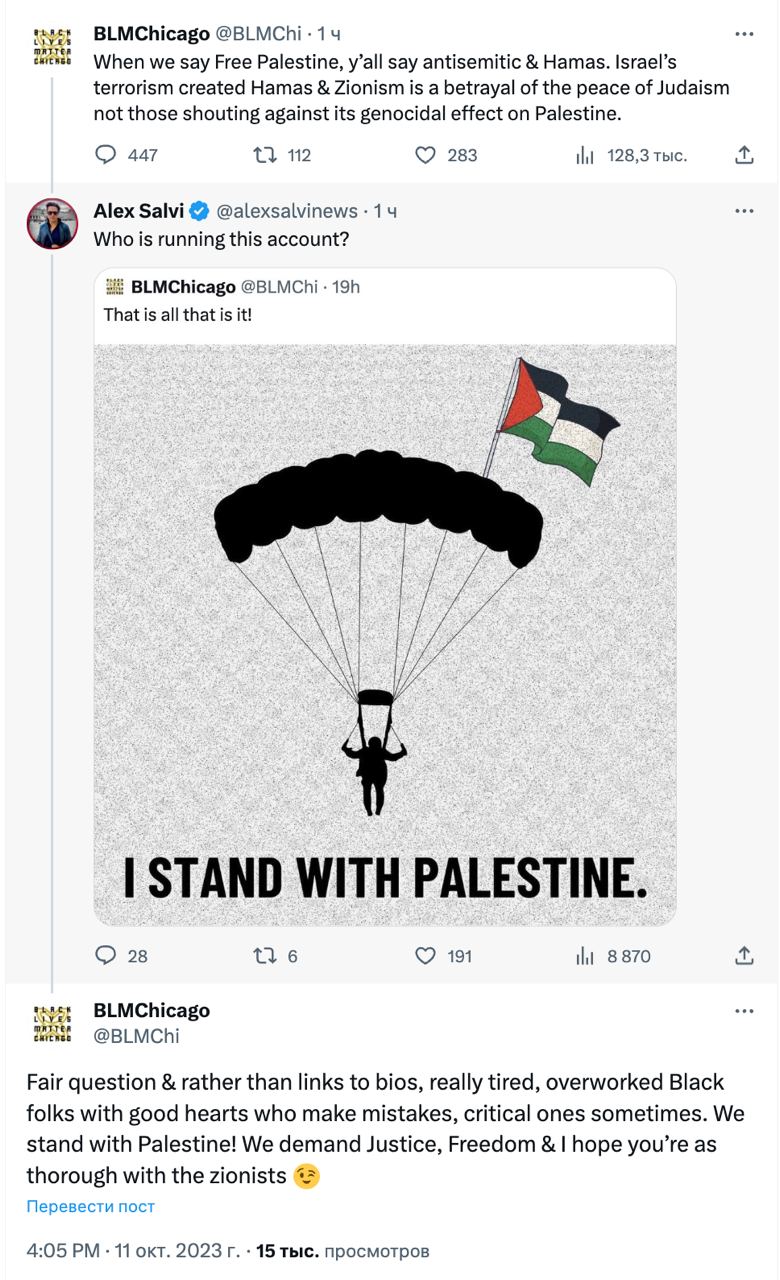Like Alex Salvi's tweet
The width and height of the screenshot is (780, 1280).
coord(426,956)
